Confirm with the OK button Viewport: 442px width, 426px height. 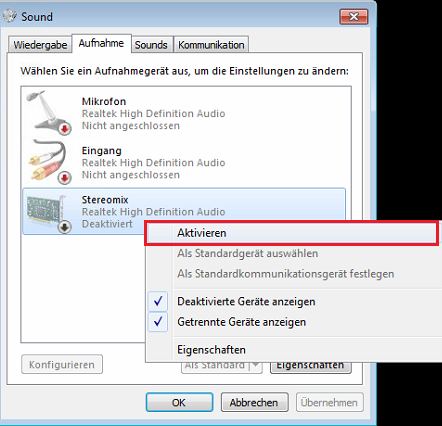179,402
